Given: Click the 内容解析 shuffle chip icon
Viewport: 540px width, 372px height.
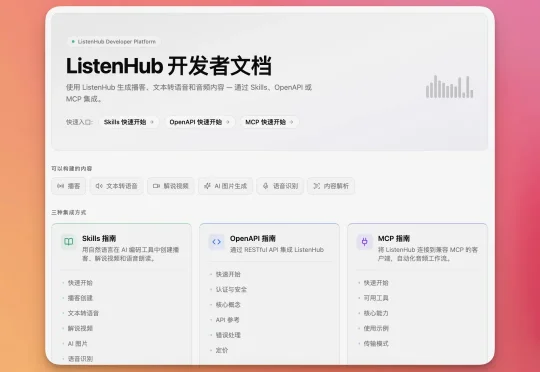Looking at the screenshot, I should click(x=316, y=186).
